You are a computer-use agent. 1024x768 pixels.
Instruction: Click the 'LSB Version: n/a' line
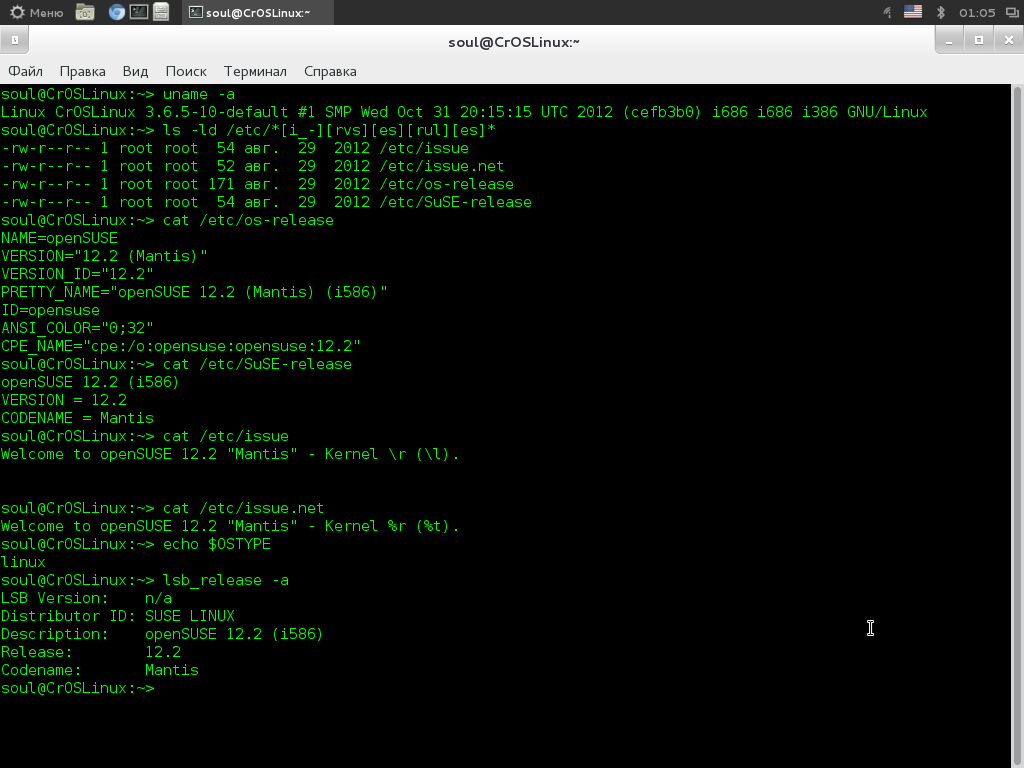point(86,598)
